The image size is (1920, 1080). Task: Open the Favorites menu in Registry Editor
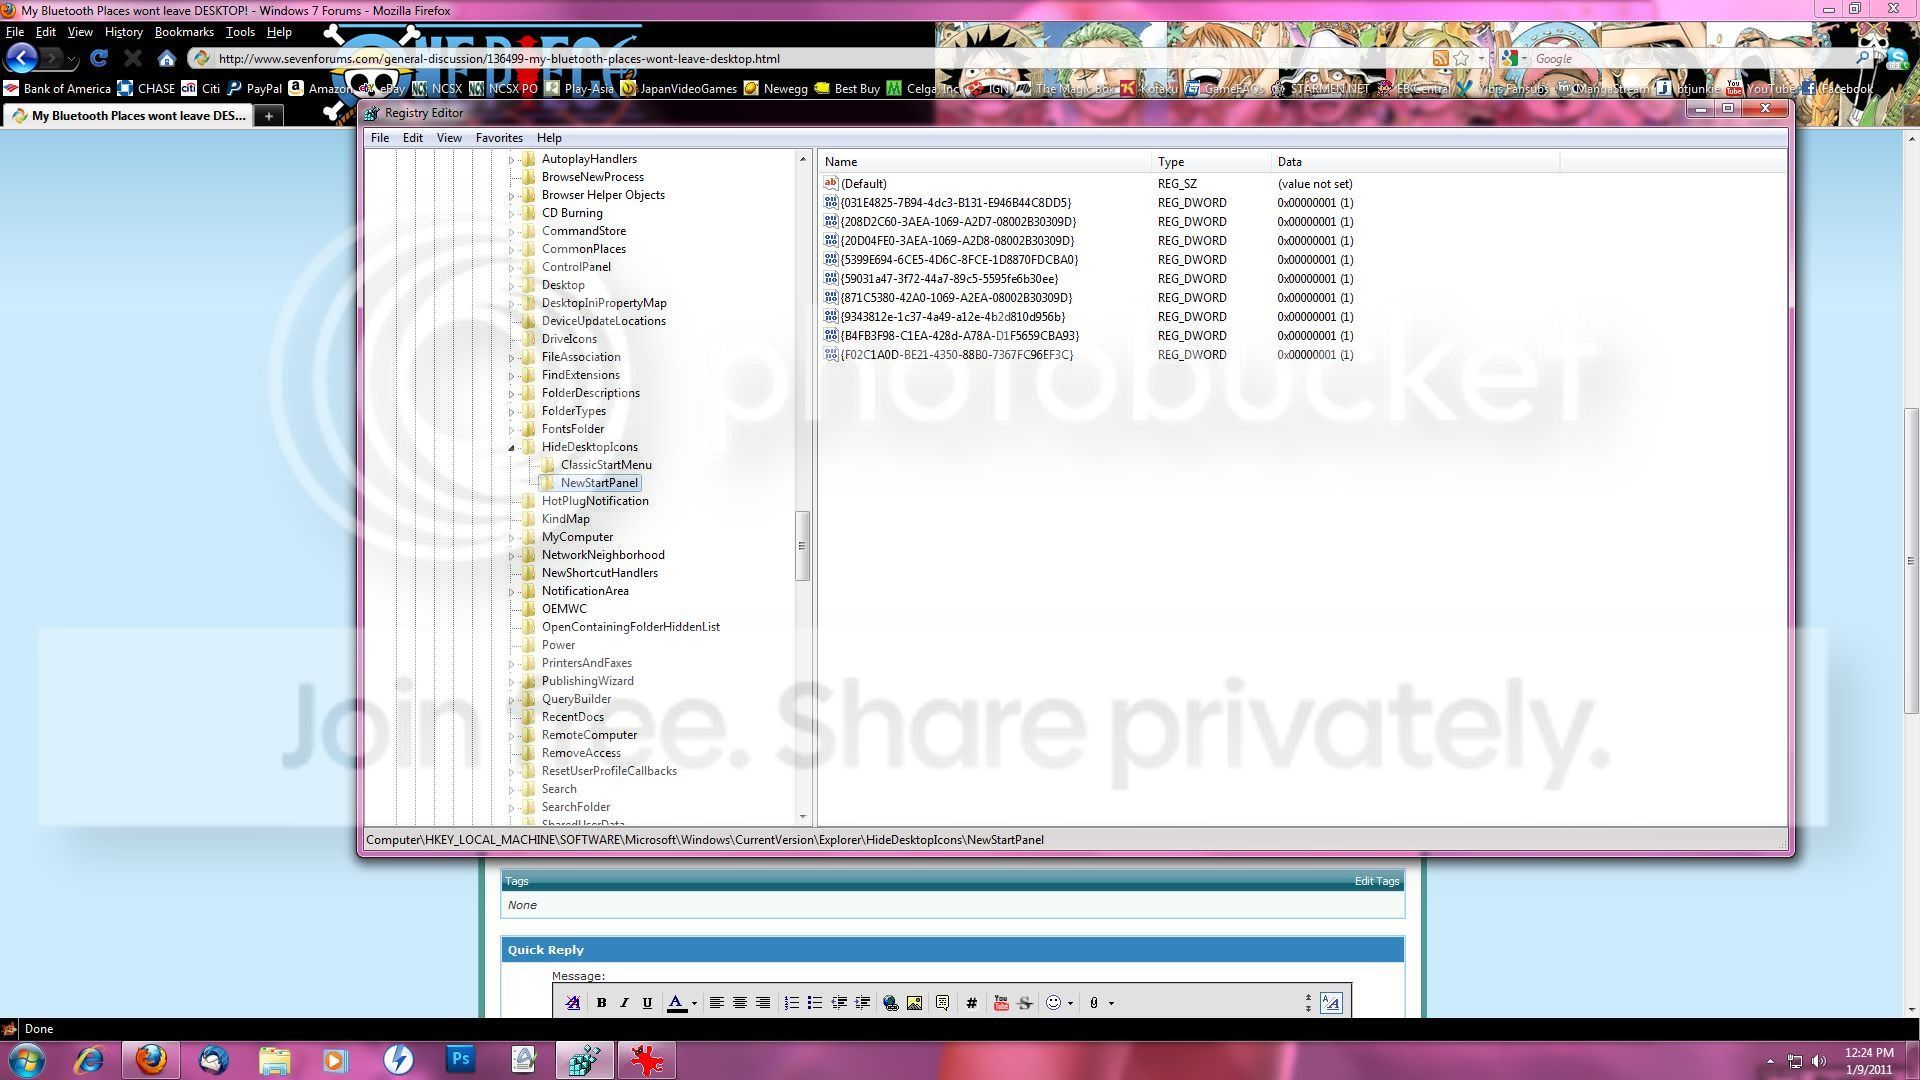pos(498,138)
